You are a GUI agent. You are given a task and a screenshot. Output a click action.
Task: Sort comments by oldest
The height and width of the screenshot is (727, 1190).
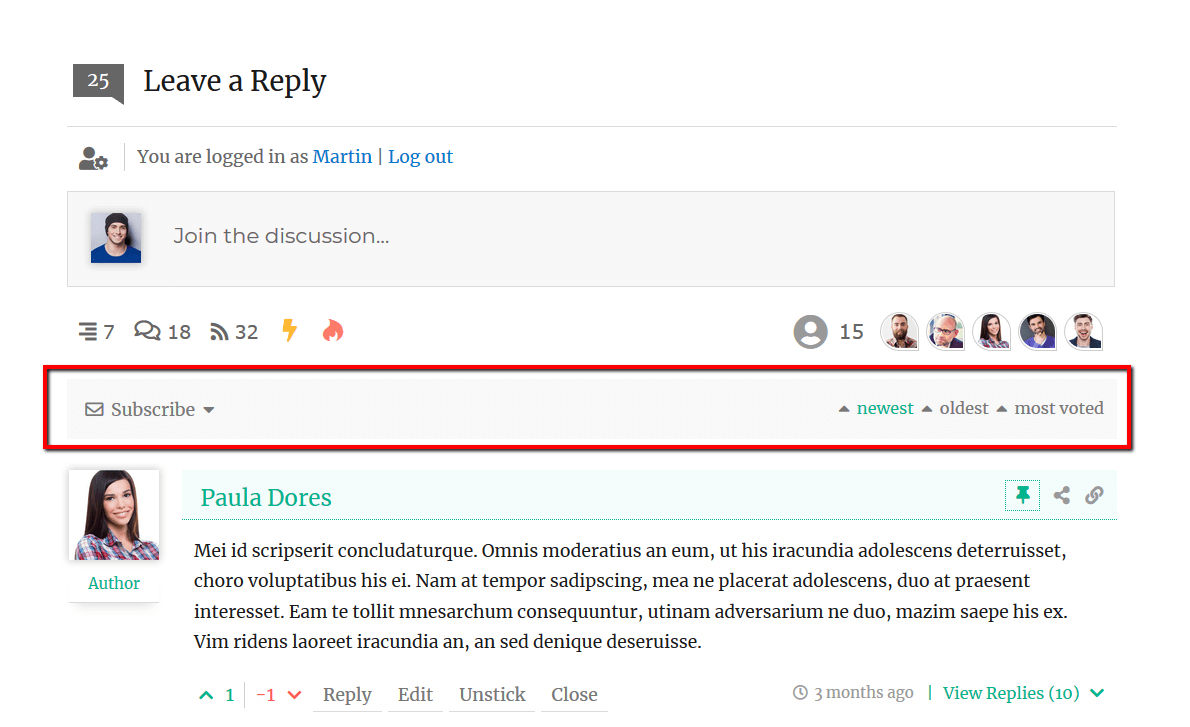click(963, 408)
